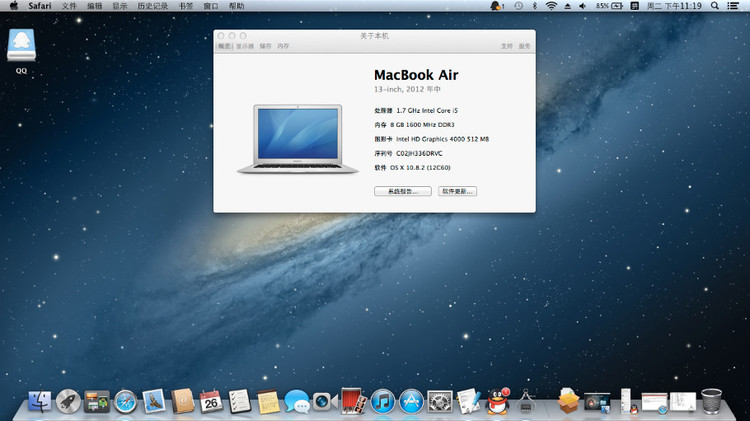Open App Store from the Dock
The height and width of the screenshot is (421, 750).
pos(411,401)
